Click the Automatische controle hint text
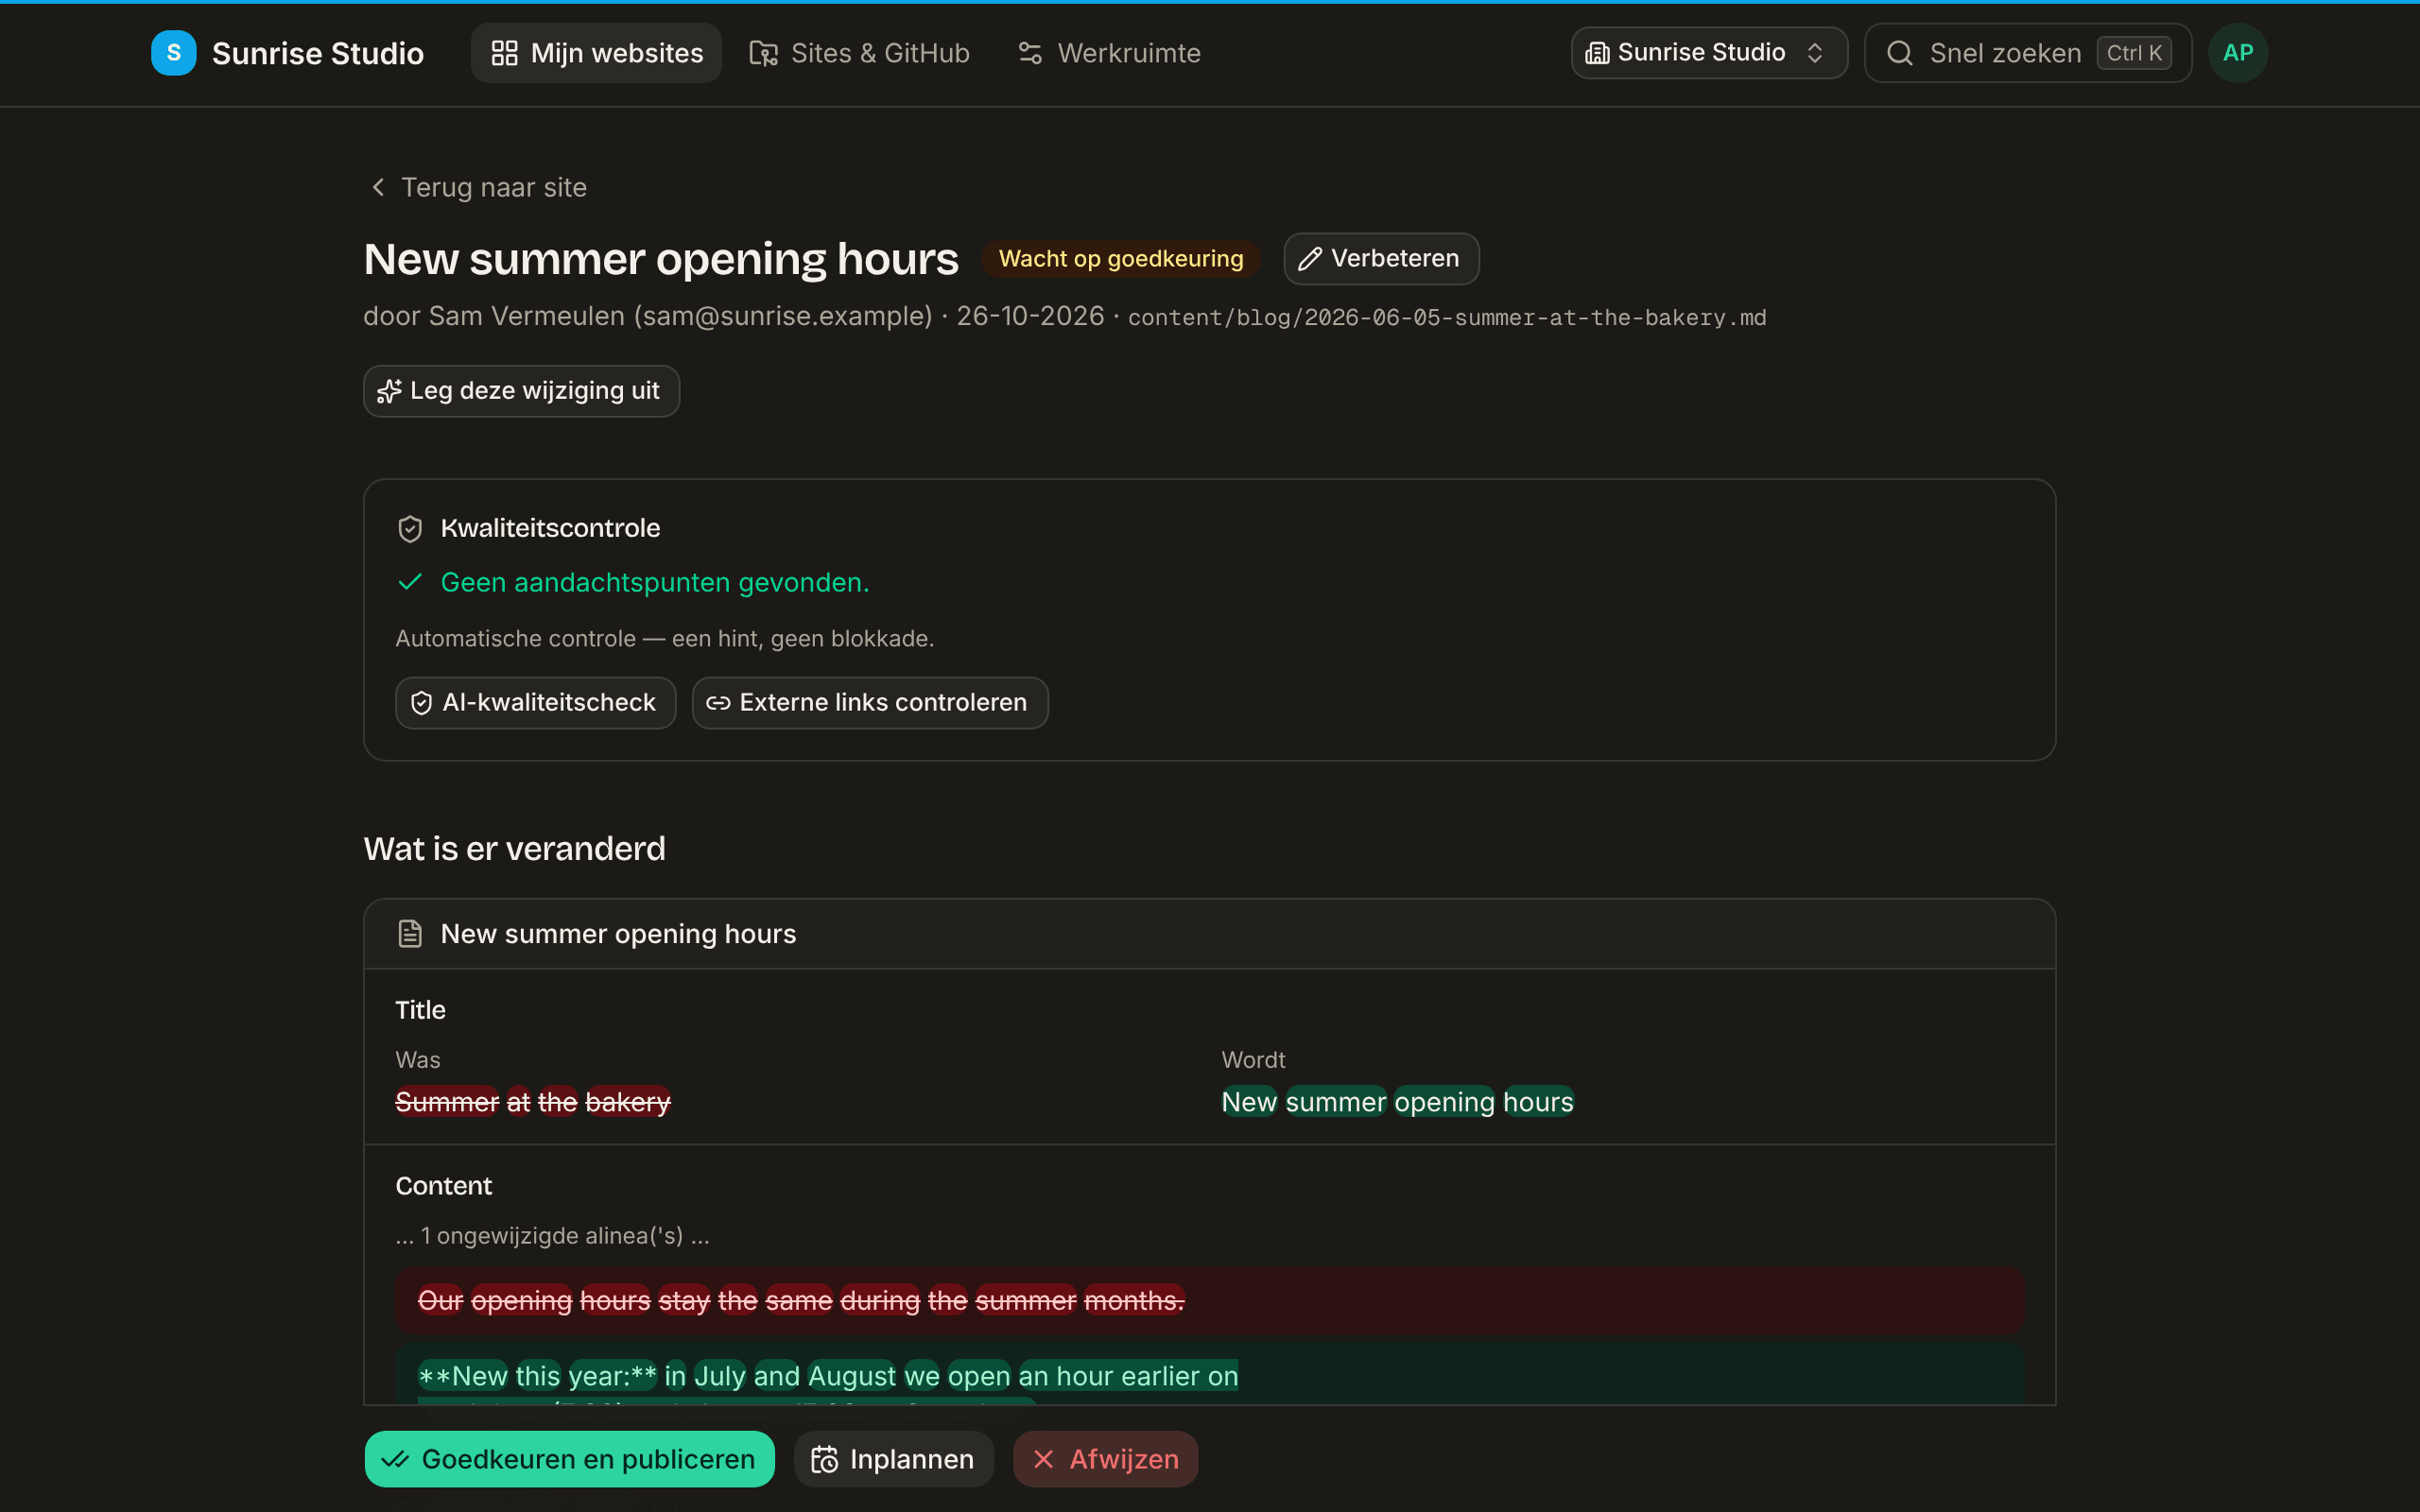Screen dimensions: 2420x1512 pyautogui.click(x=665, y=639)
